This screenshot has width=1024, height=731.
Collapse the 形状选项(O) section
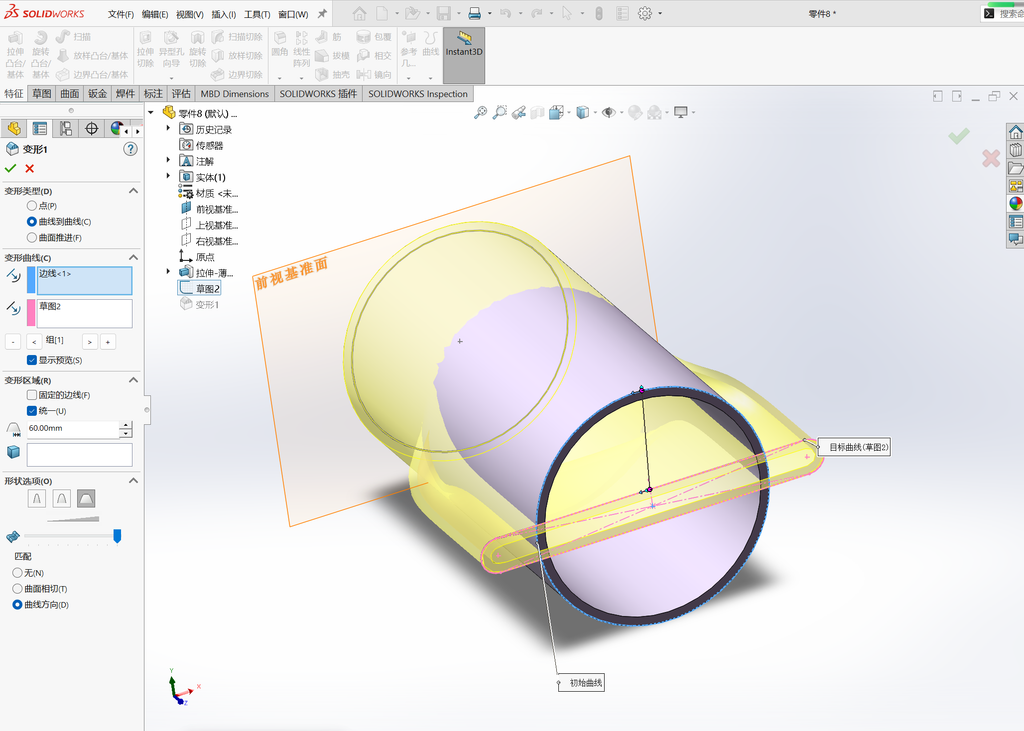click(x=133, y=480)
